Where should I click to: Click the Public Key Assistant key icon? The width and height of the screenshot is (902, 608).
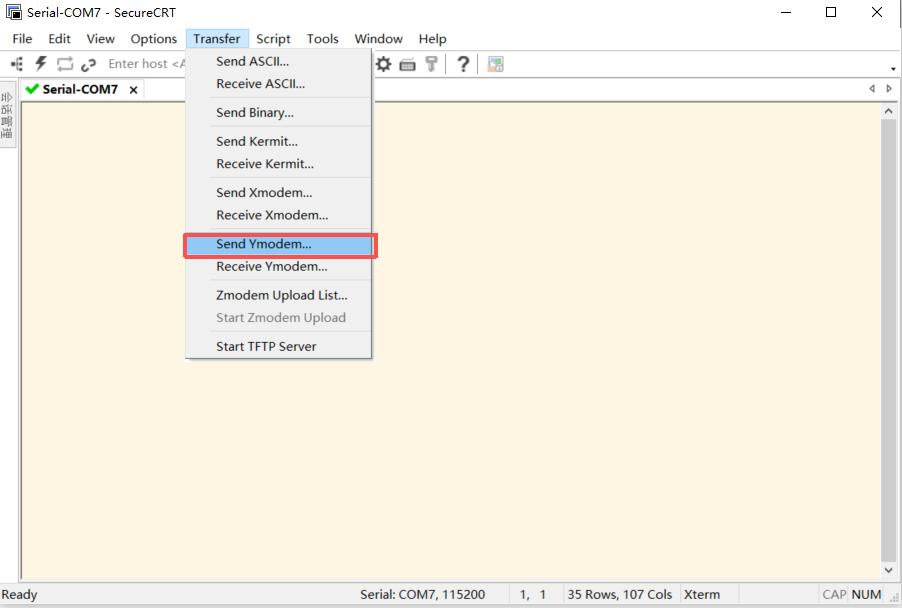click(x=431, y=64)
